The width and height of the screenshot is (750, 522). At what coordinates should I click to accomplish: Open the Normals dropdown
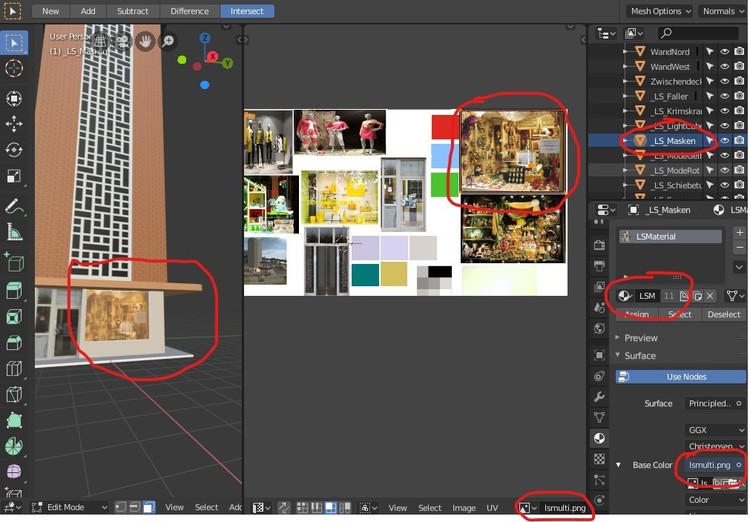pyautogui.click(x=722, y=11)
